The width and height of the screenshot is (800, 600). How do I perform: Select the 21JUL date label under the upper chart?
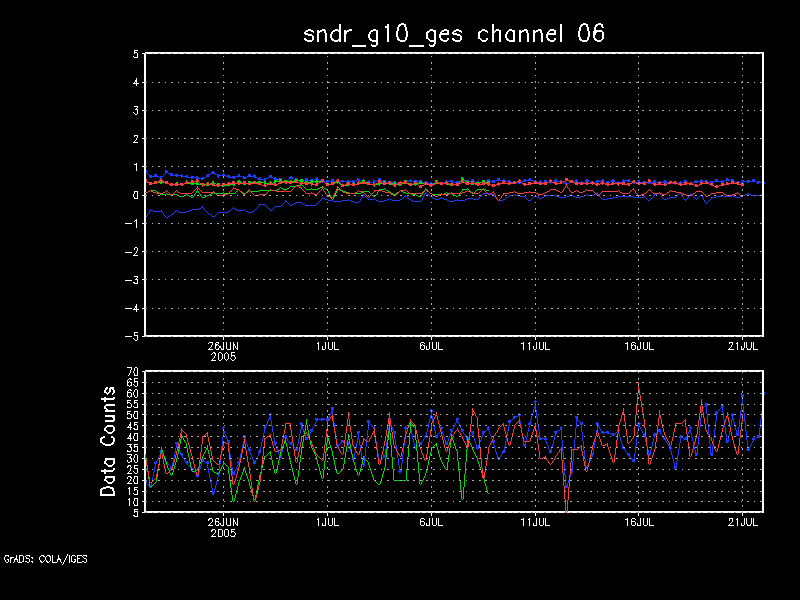pos(743,345)
